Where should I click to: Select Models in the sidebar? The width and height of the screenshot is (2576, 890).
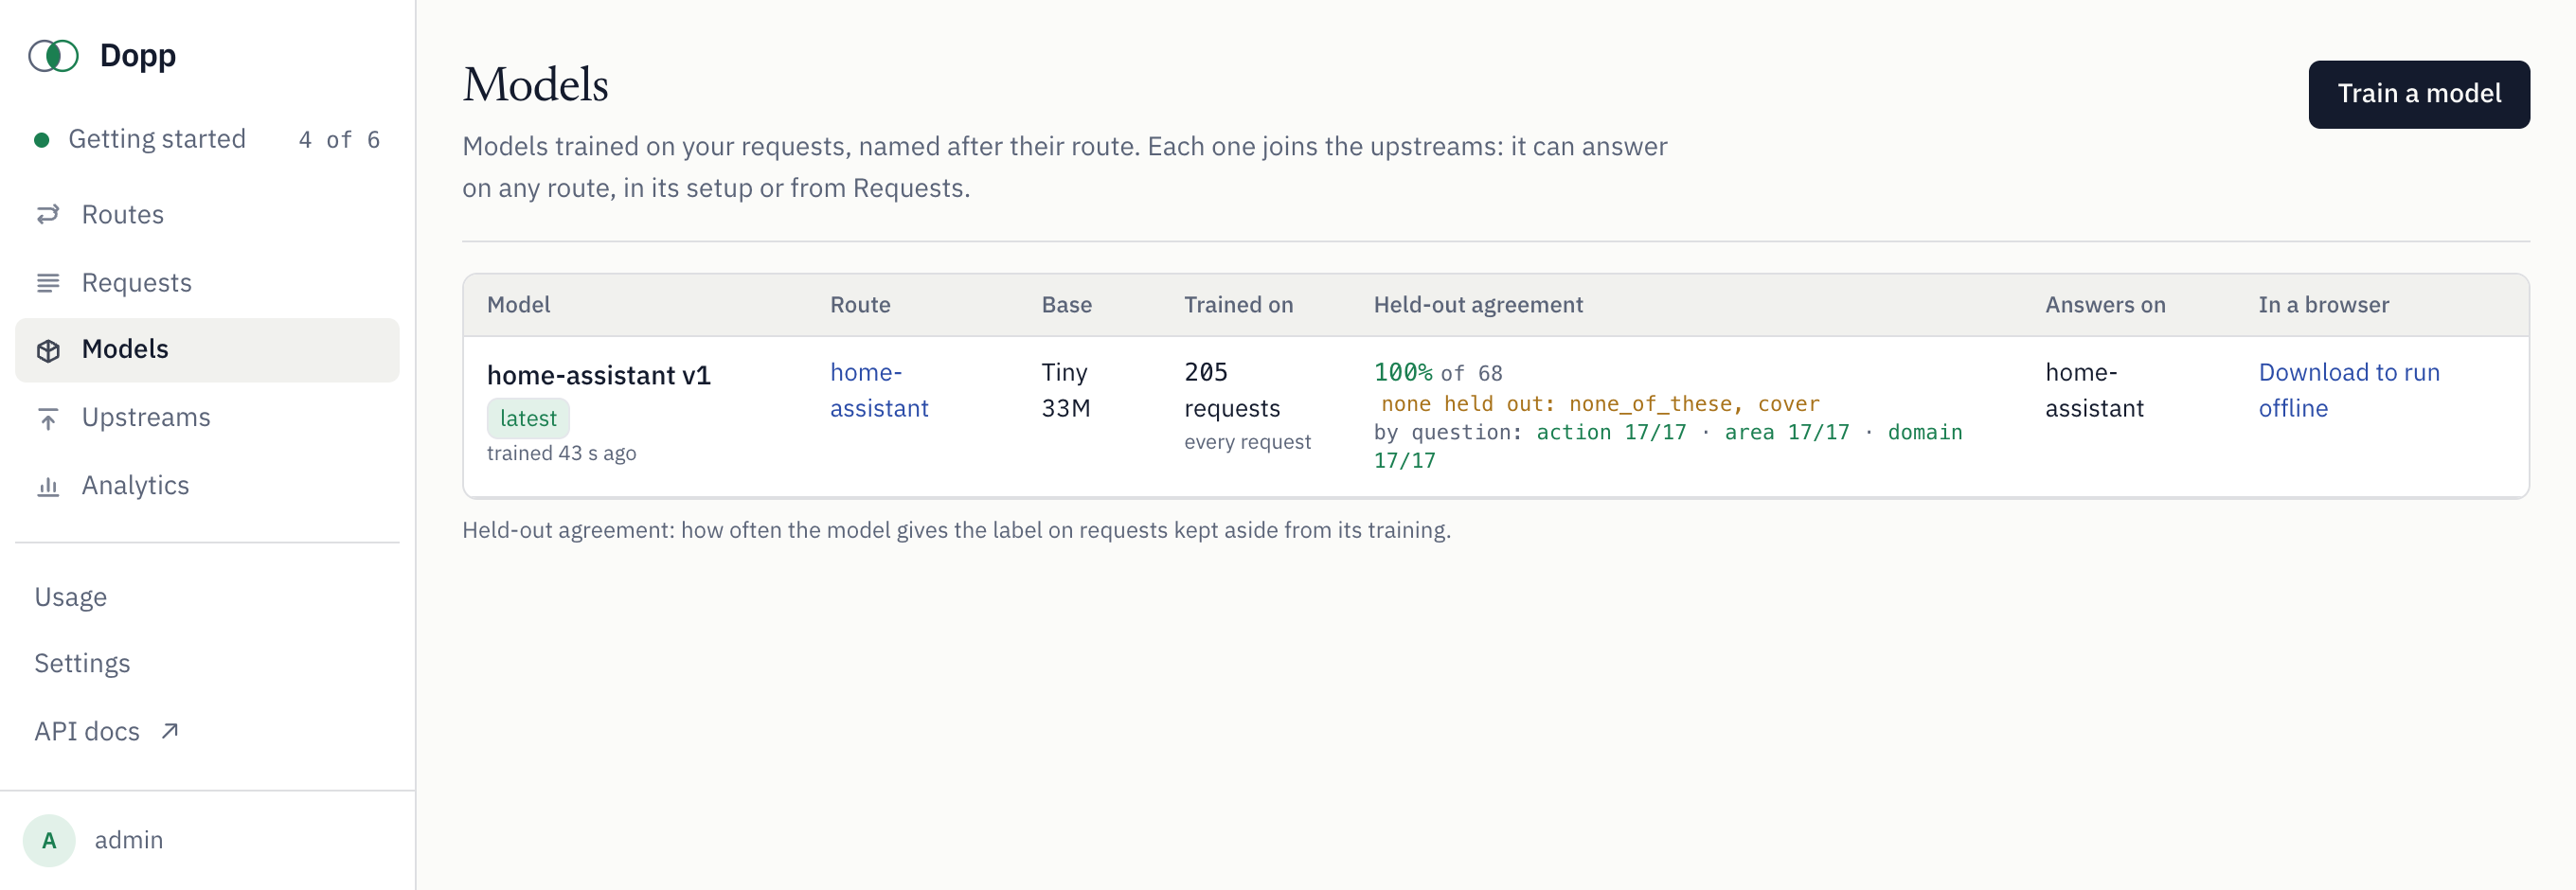[x=207, y=350]
